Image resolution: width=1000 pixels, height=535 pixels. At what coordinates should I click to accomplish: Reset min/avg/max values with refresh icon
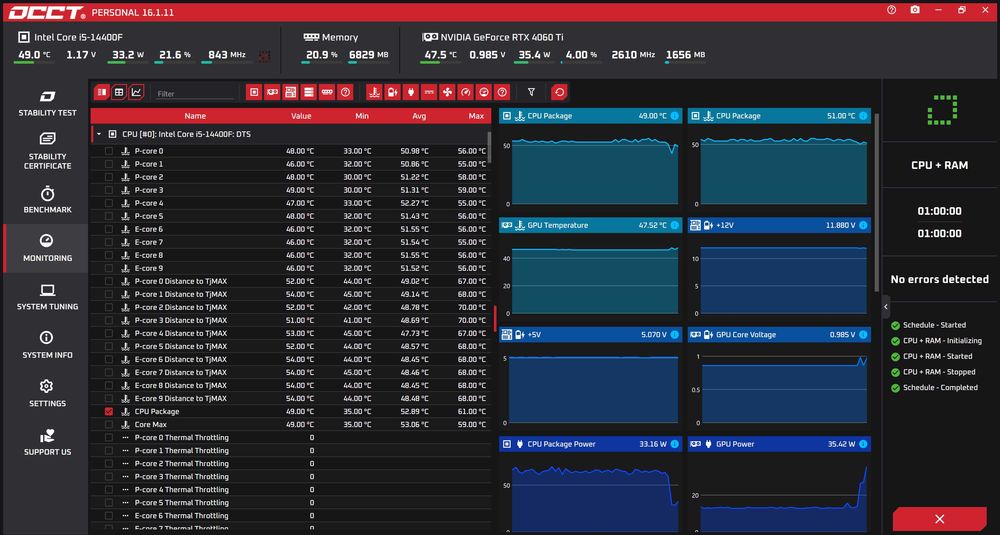[559, 92]
